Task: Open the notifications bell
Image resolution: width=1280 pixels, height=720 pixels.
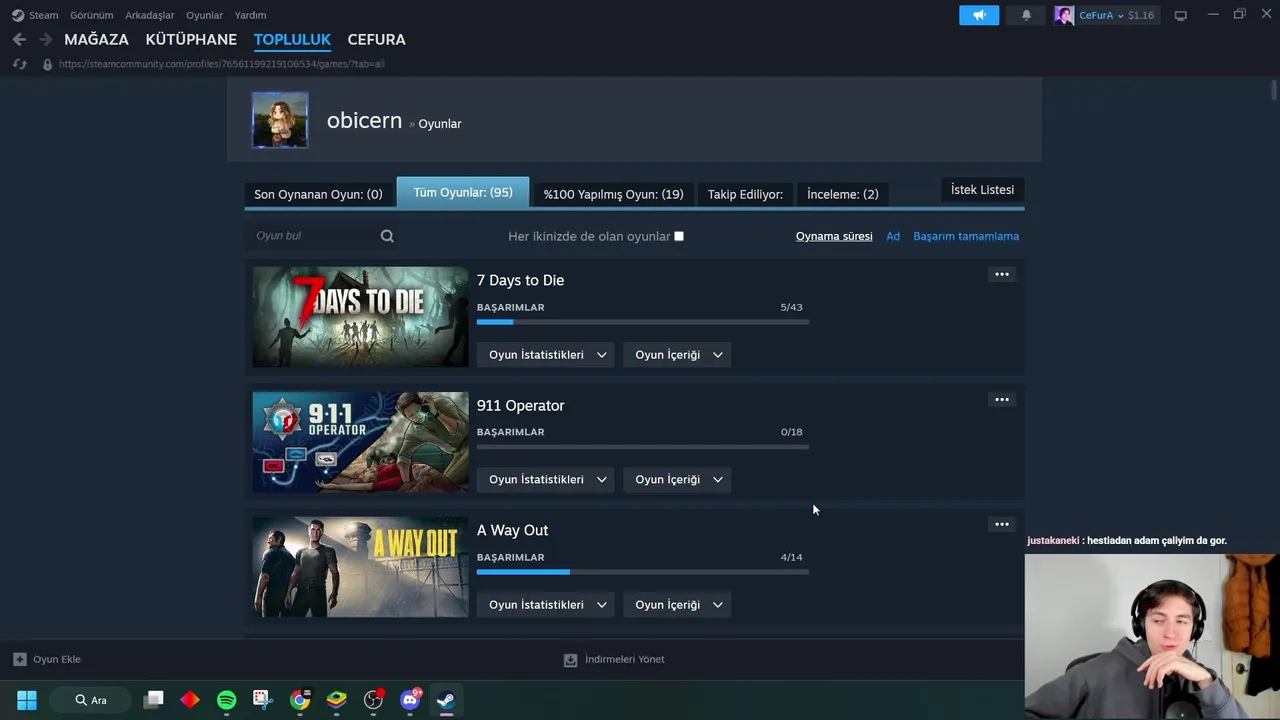Action: [1026, 15]
